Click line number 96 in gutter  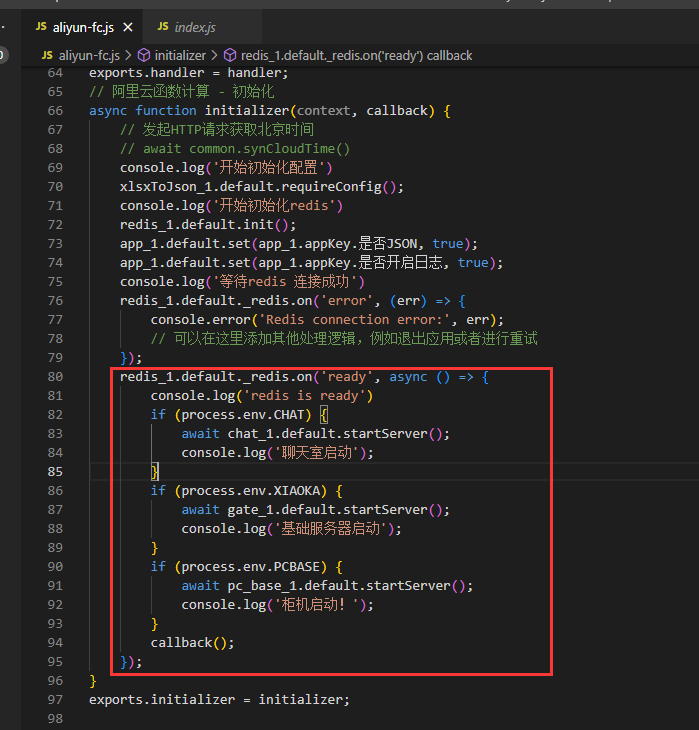click(55, 681)
